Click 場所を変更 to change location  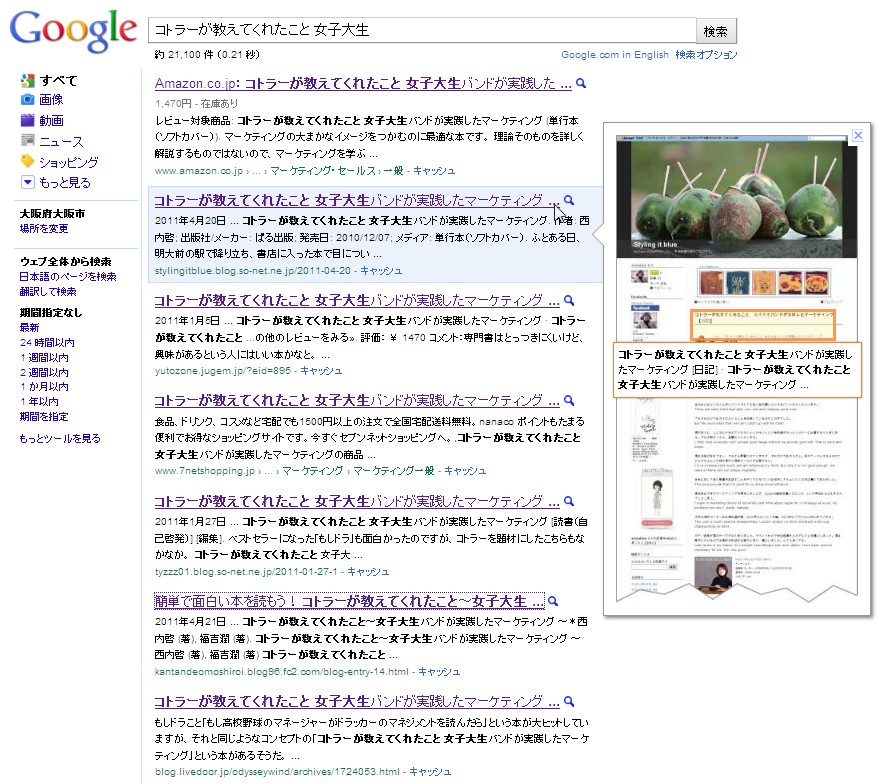coord(44,228)
